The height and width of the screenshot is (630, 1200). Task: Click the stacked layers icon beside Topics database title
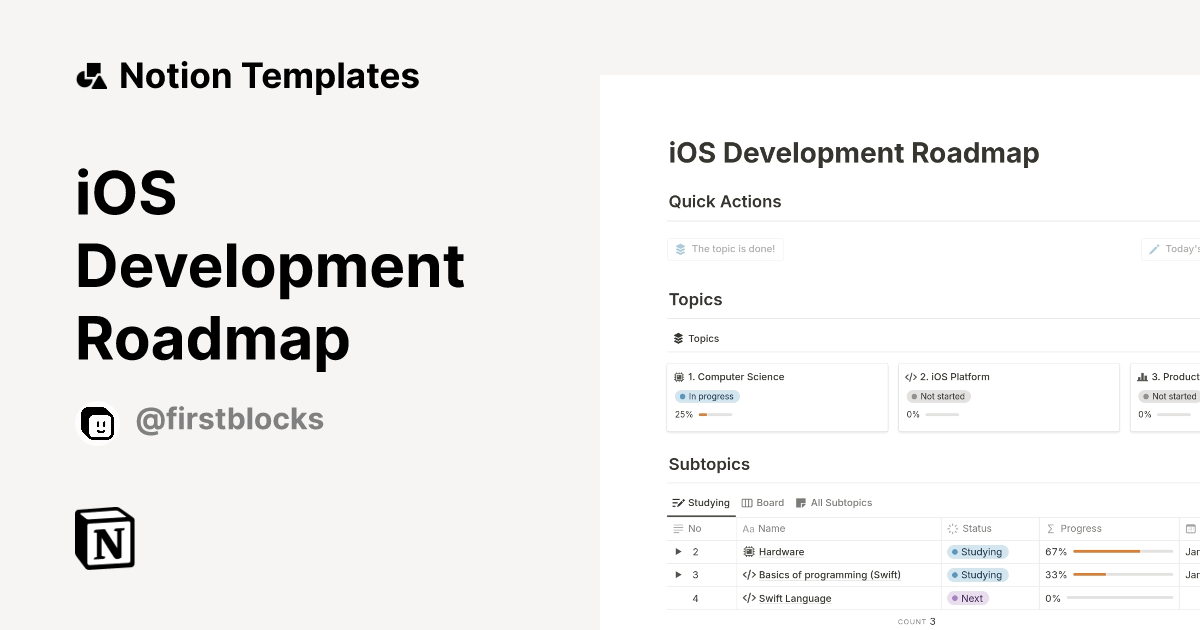[x=677, y=338]
